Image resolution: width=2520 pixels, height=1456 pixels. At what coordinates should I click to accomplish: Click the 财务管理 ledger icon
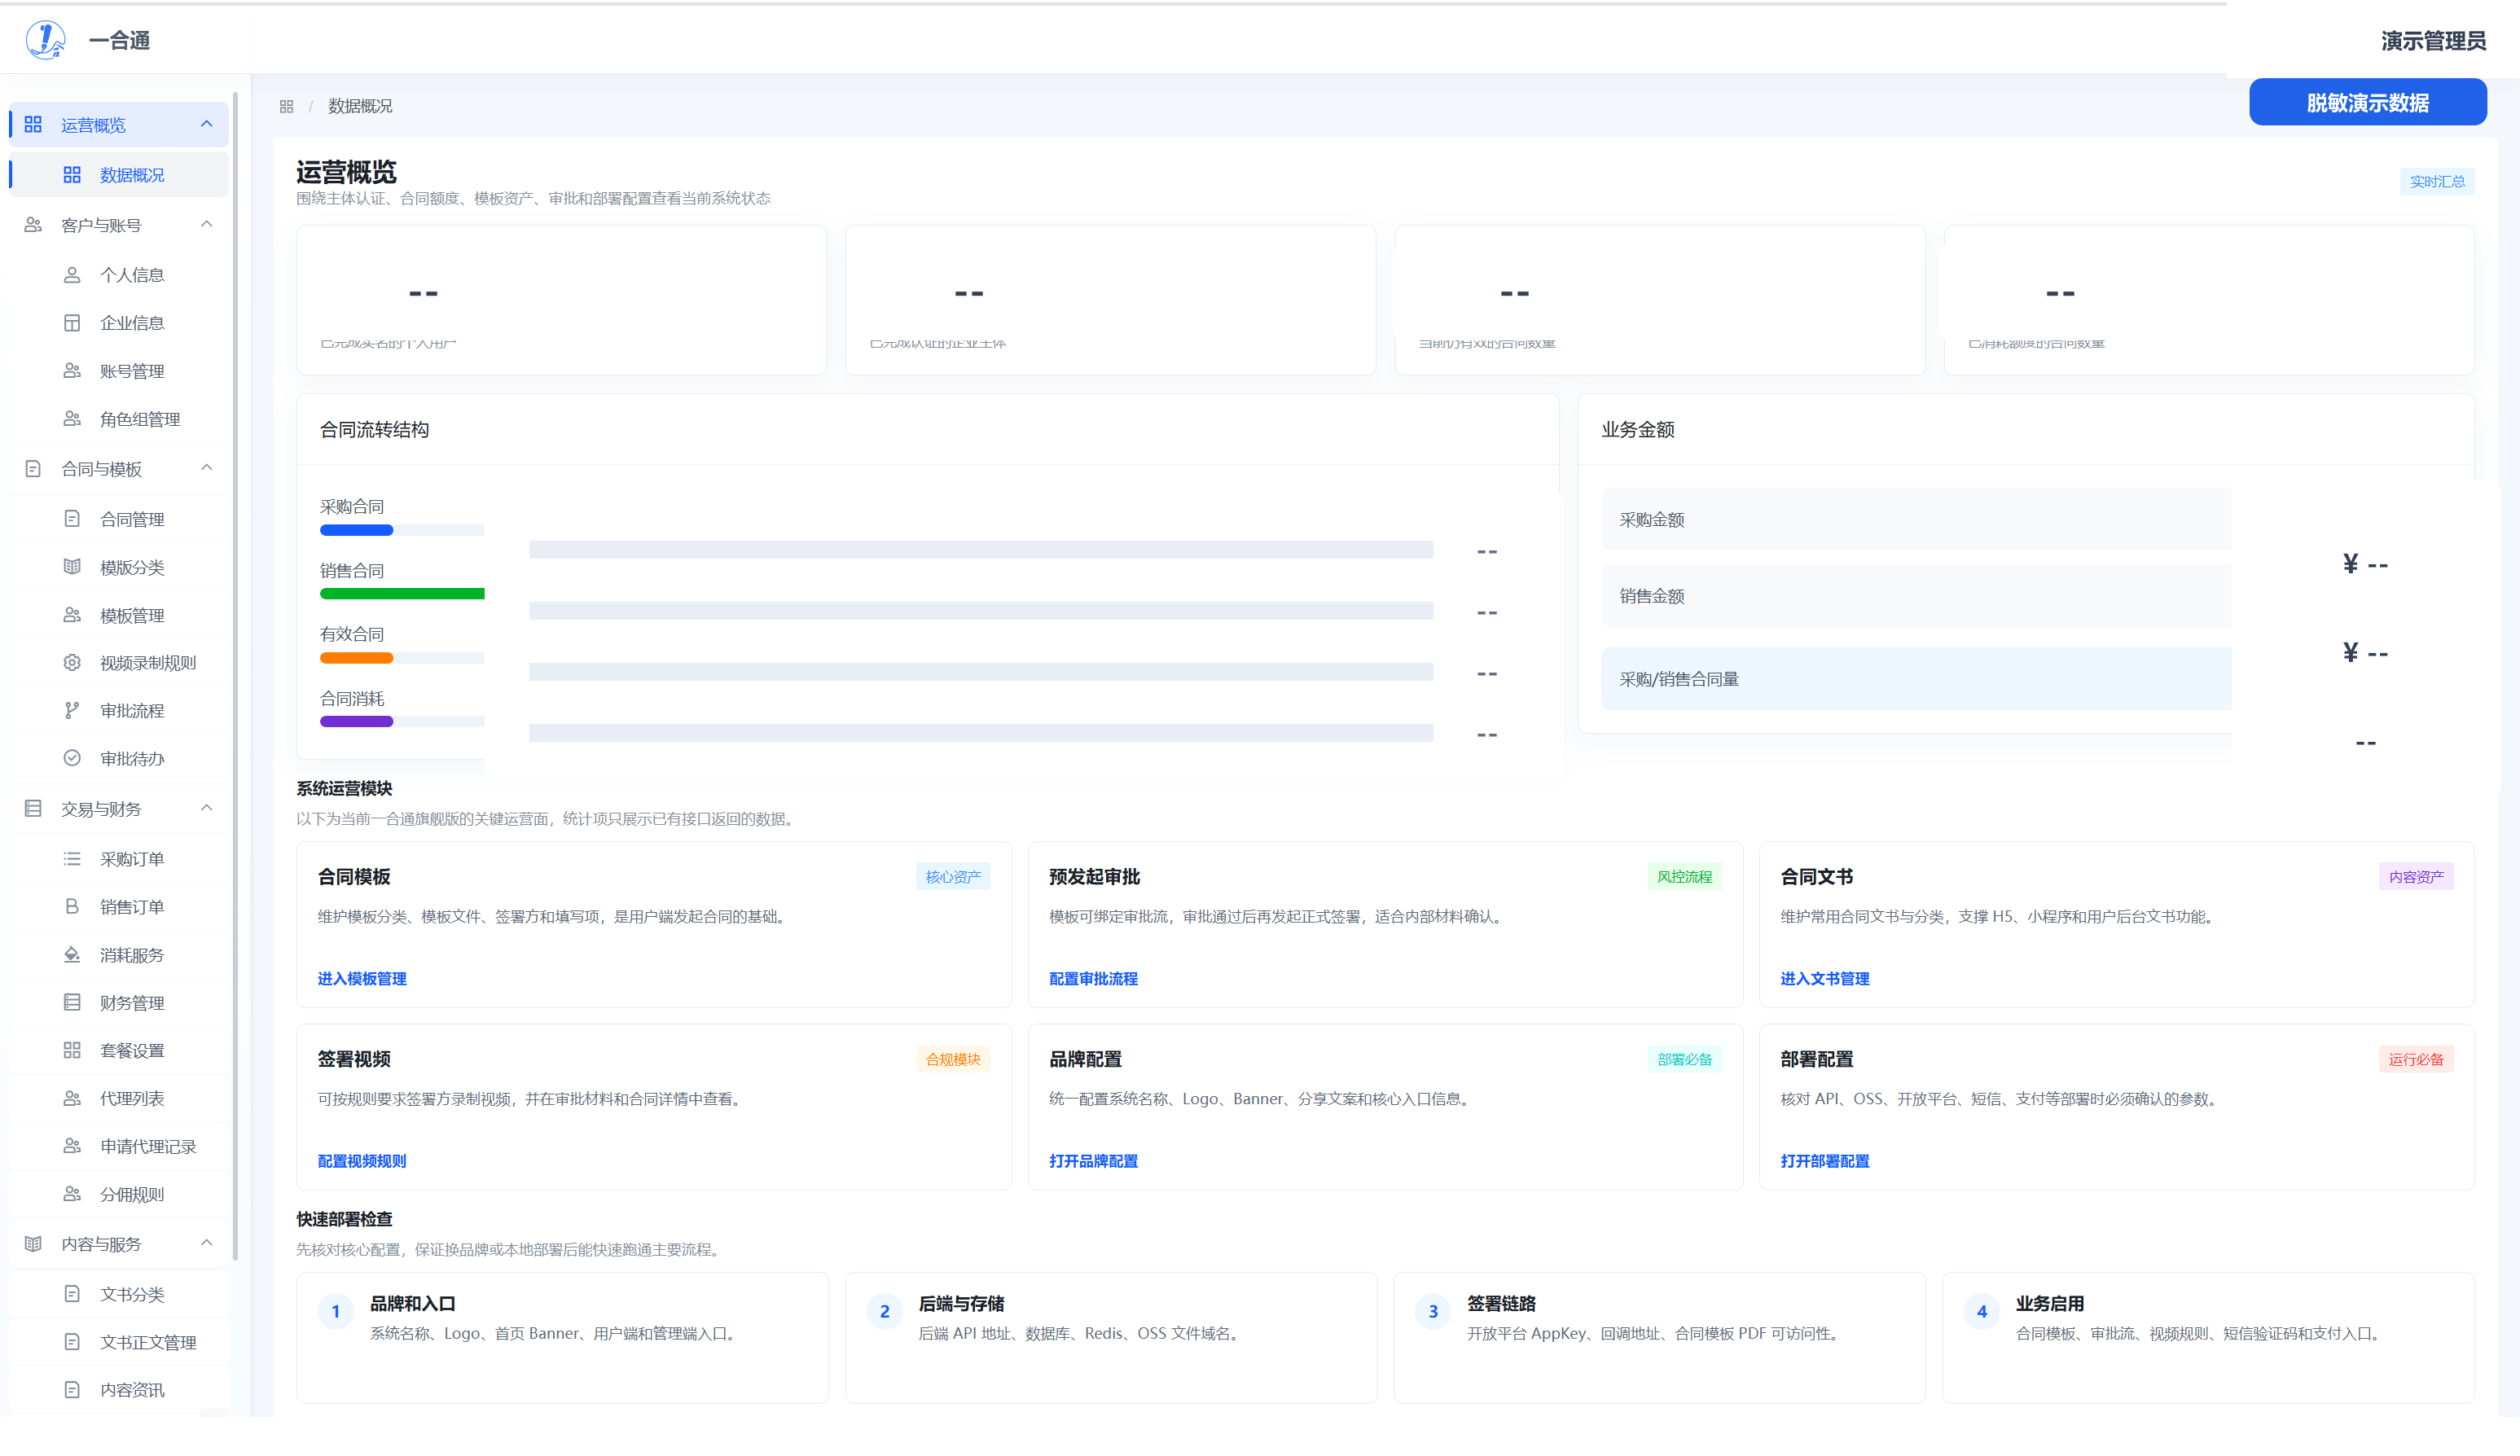tap(72, 1003)
